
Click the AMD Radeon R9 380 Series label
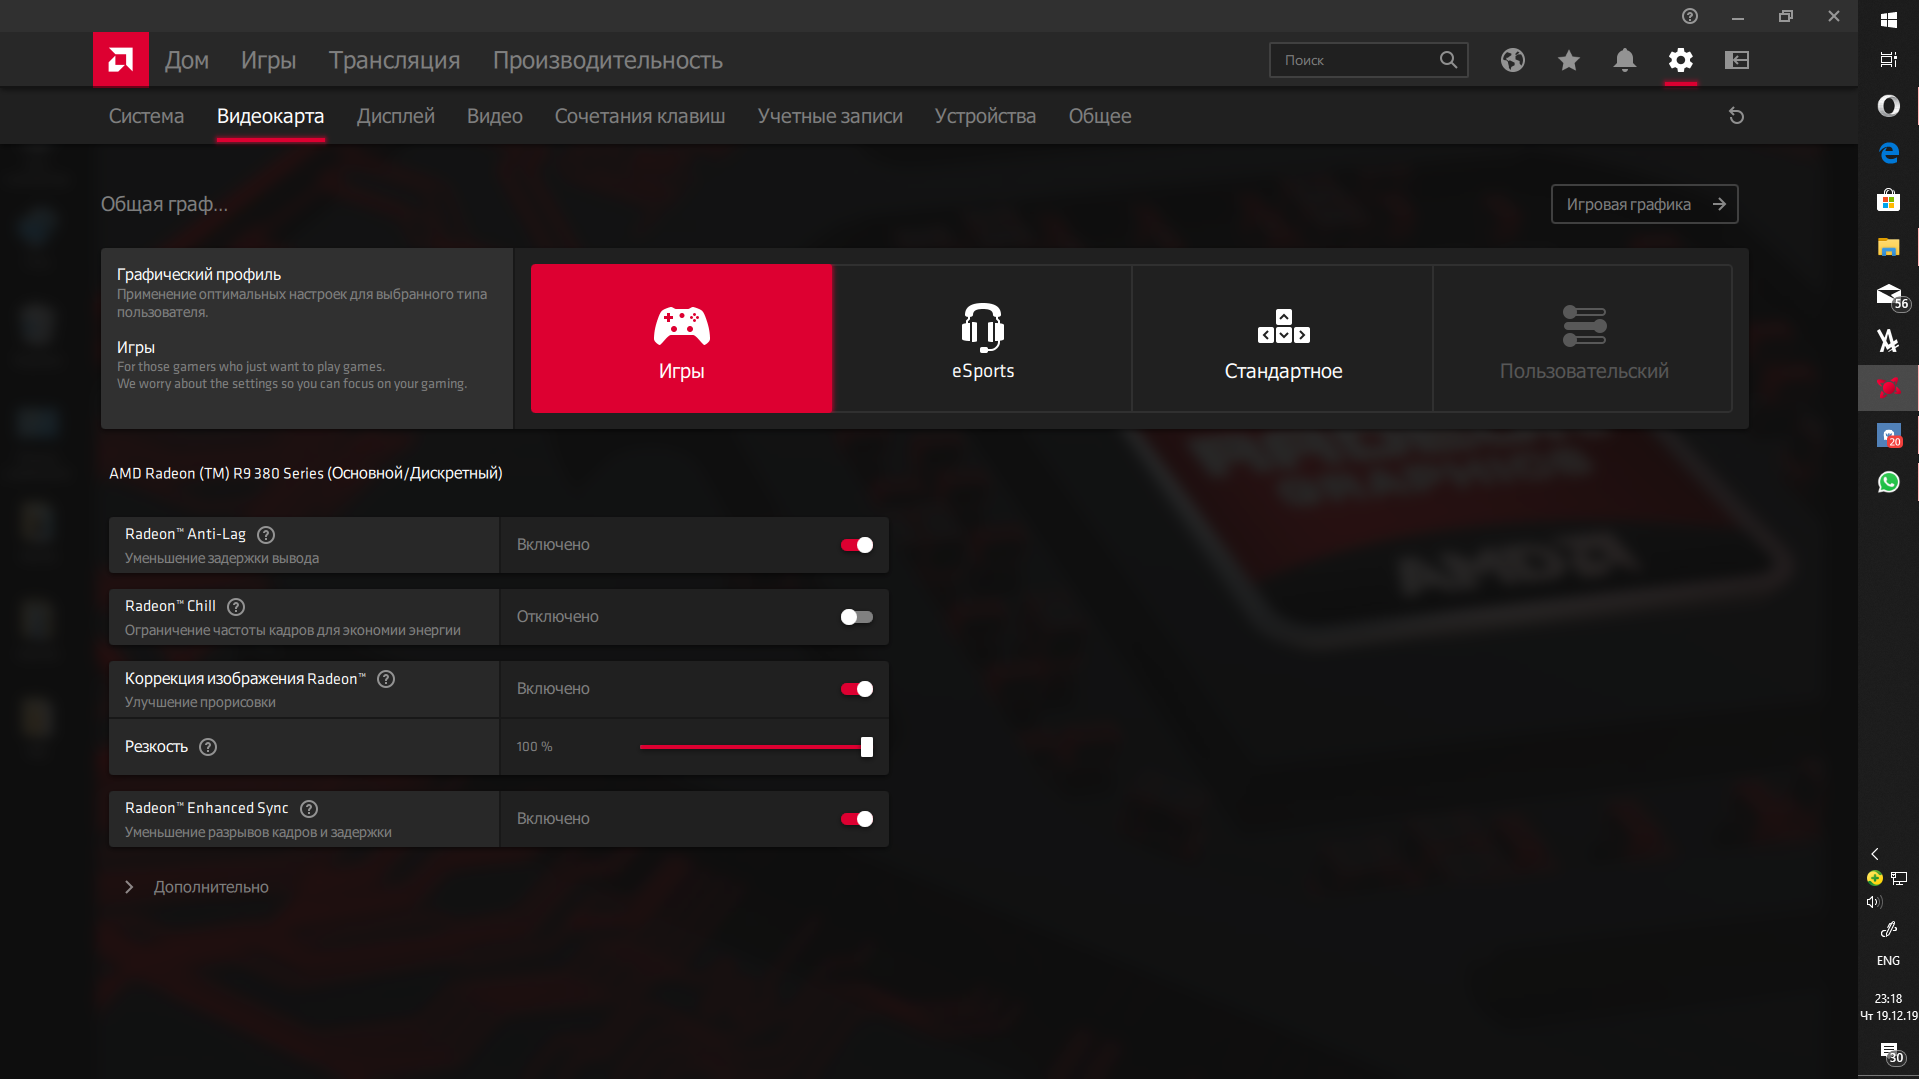pos(306,473)
